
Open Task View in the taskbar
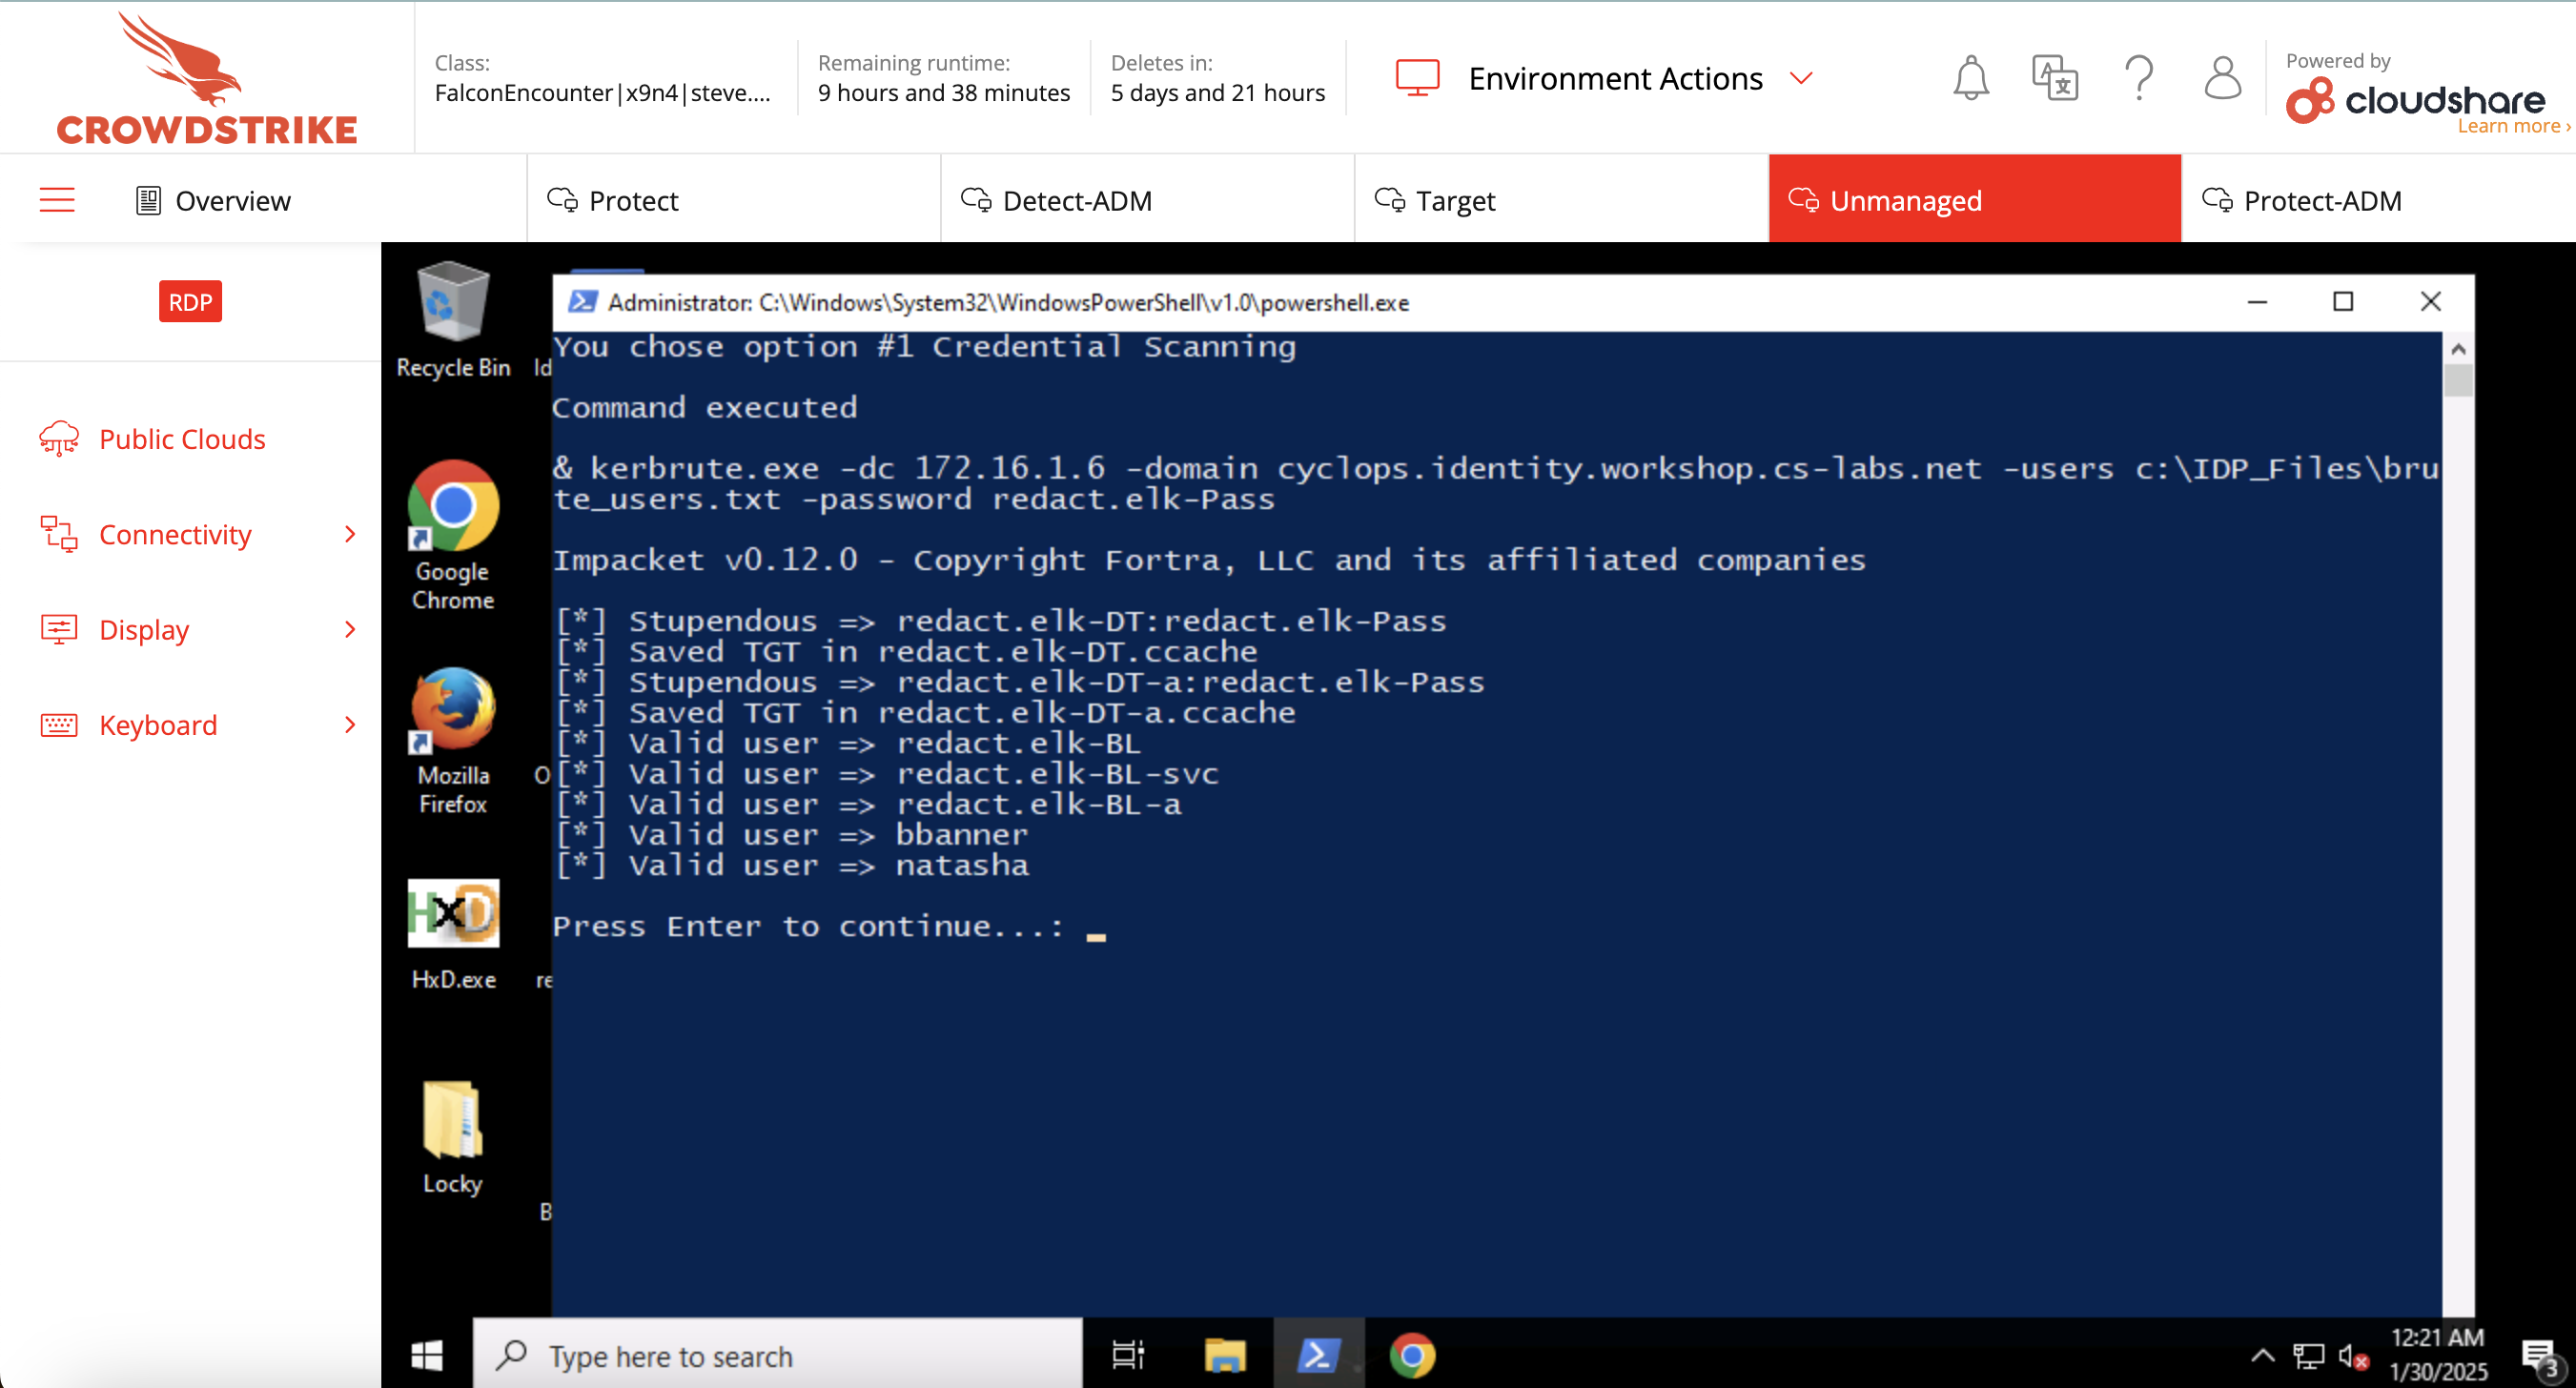pos(1128,1355)
